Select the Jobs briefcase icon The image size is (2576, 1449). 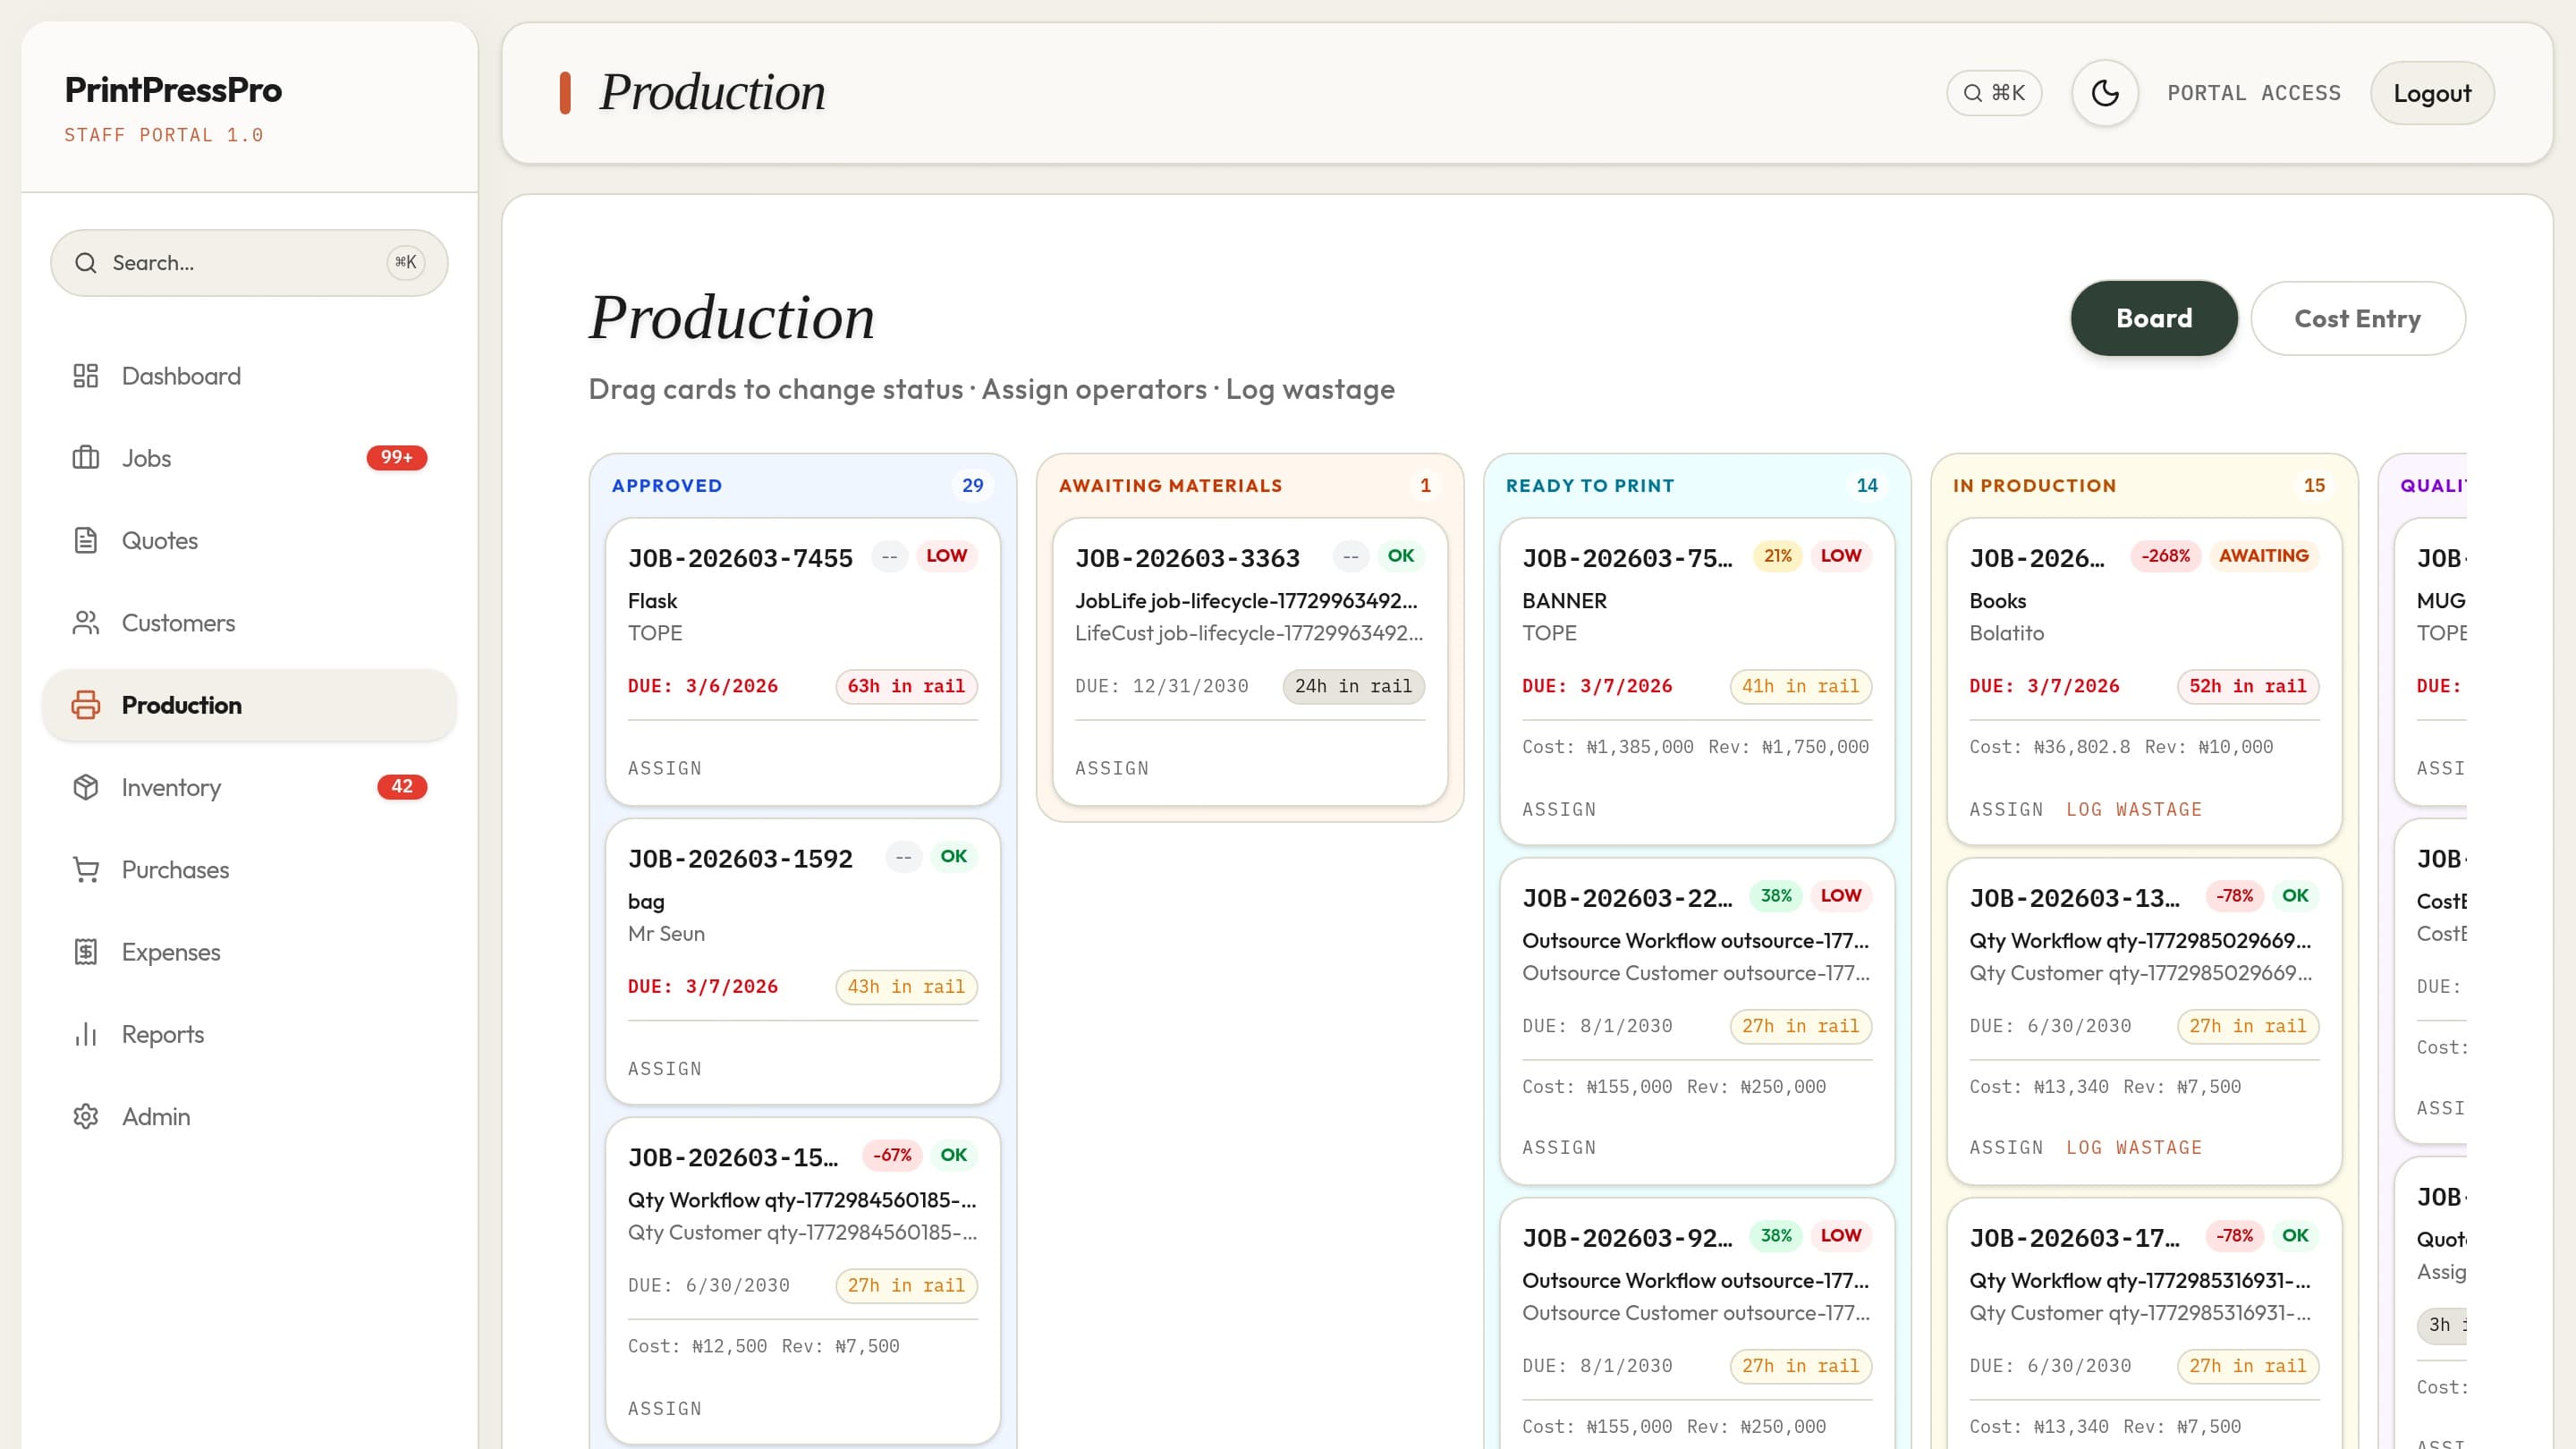pyautogui.click(x=85, y=458)
